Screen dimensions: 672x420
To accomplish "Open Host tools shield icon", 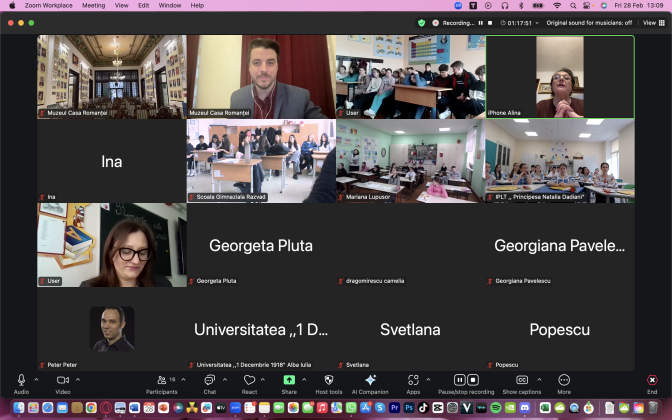I will tap(329, 381).
